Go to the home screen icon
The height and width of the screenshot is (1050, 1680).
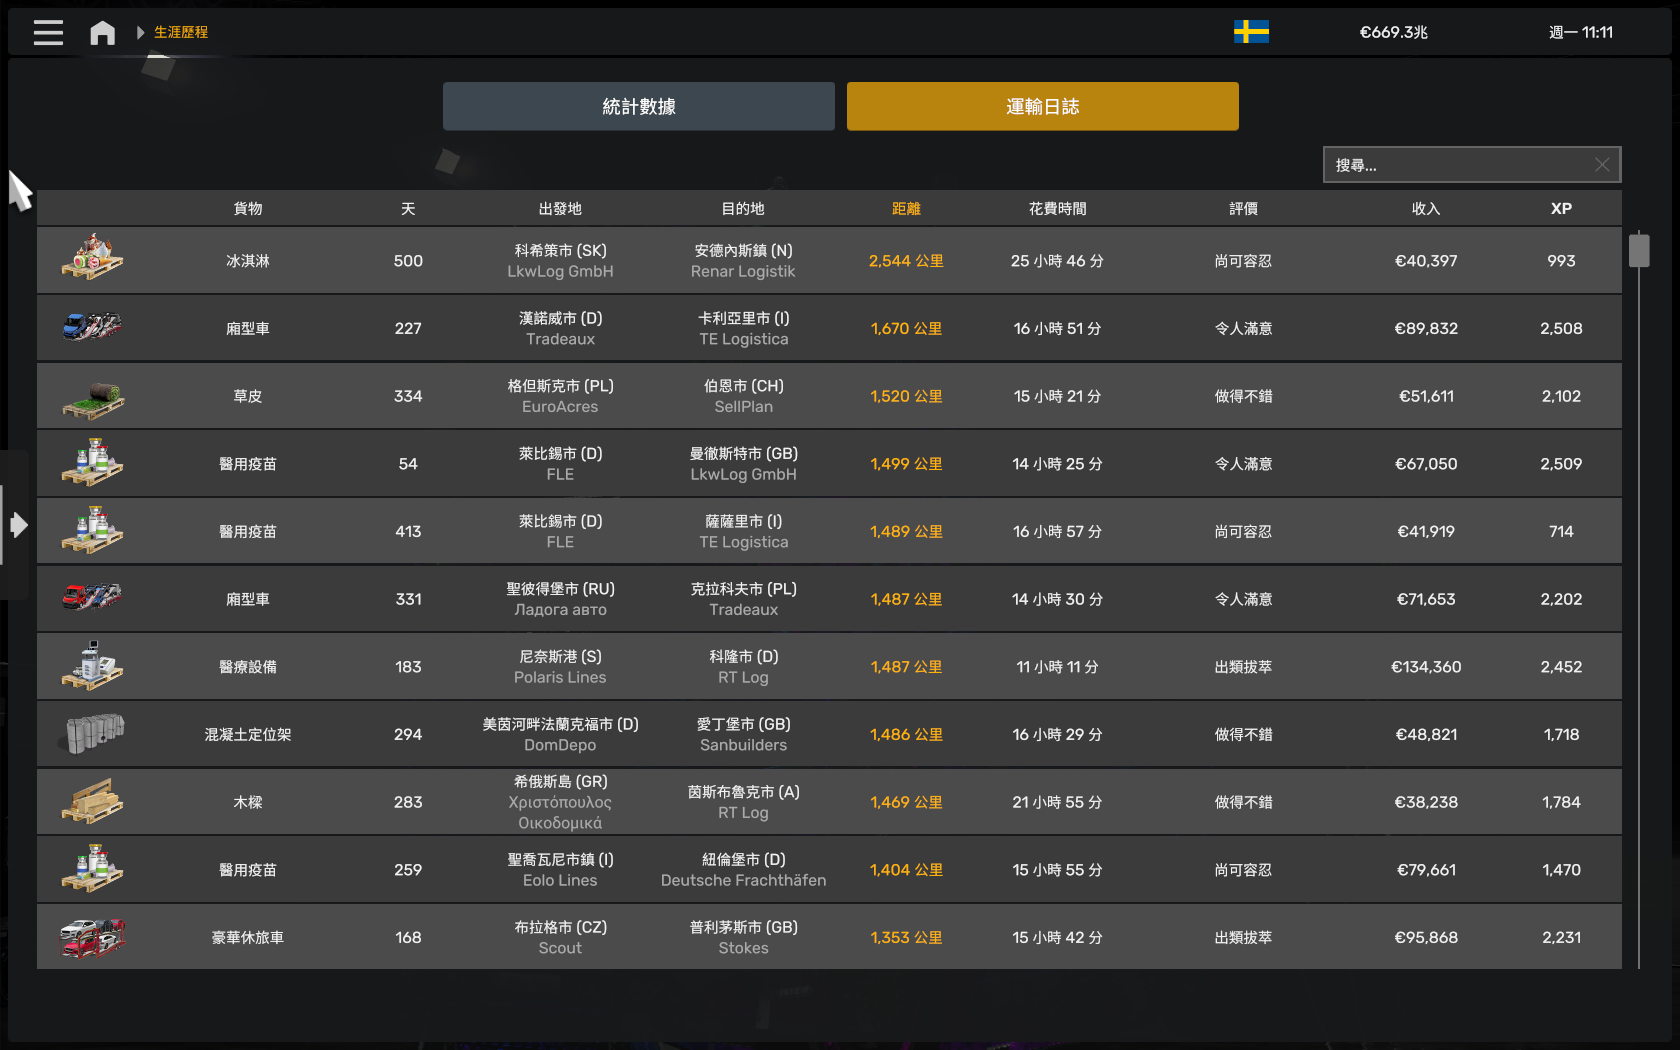(x=102, y=32)
